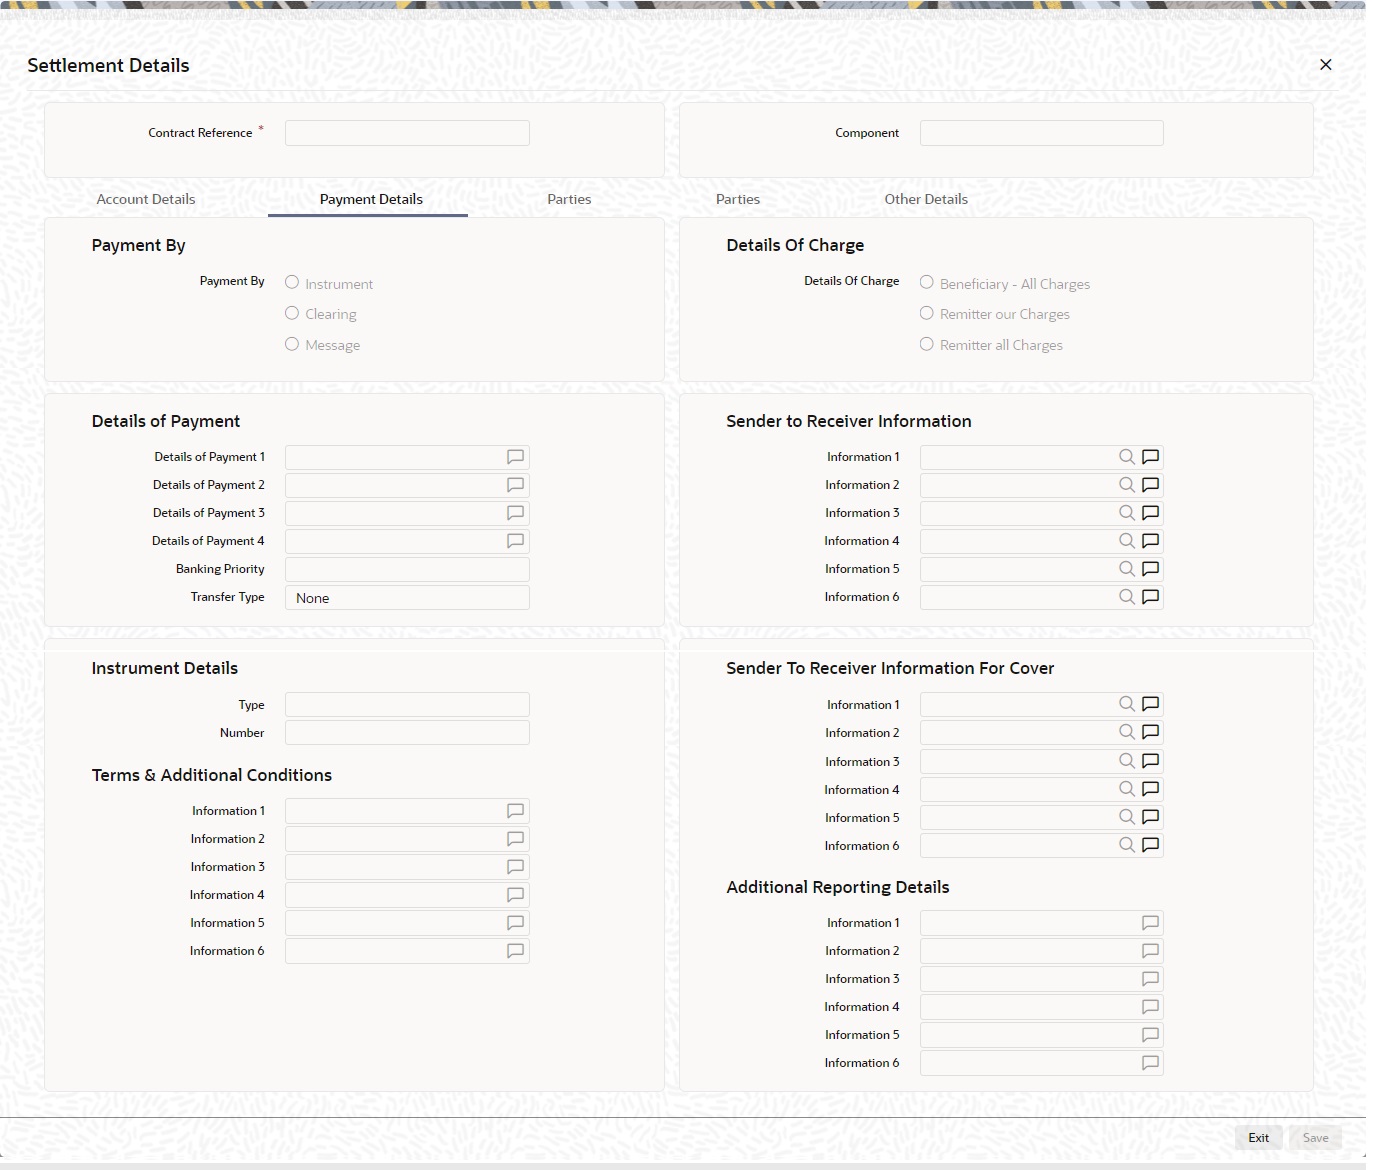Click search icon for Cover Information 5
Viewport: 1391px width, 1170px height.
(1127, 817)
